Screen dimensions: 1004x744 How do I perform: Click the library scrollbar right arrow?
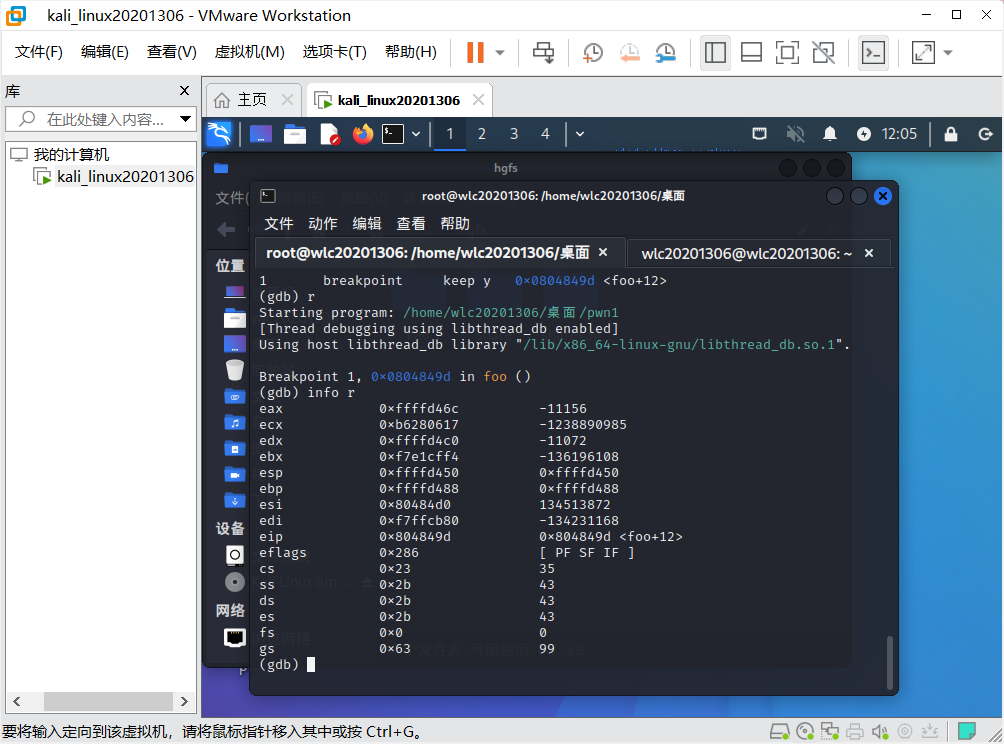click(x=184, y=702)
